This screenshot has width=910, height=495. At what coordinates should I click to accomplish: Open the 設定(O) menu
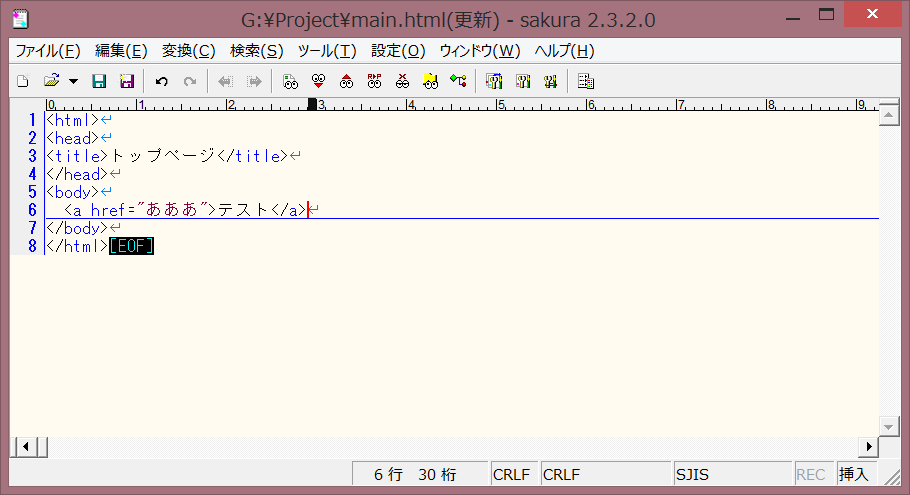pyautogui.click(x=398, y=51)
